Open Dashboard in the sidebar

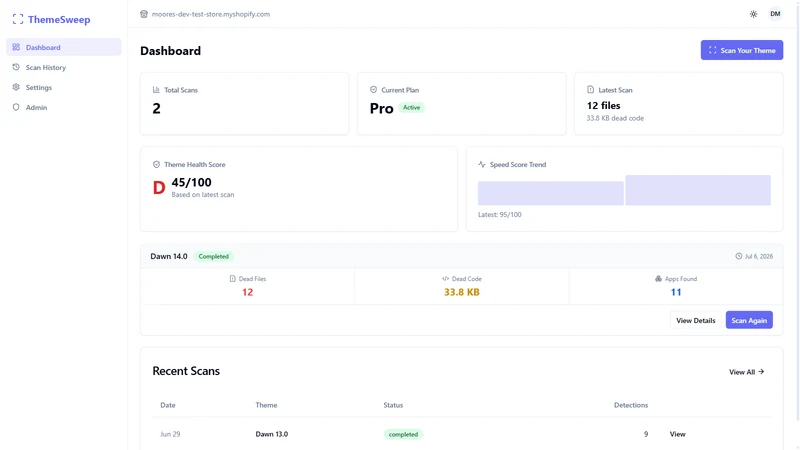coord(64,47)
